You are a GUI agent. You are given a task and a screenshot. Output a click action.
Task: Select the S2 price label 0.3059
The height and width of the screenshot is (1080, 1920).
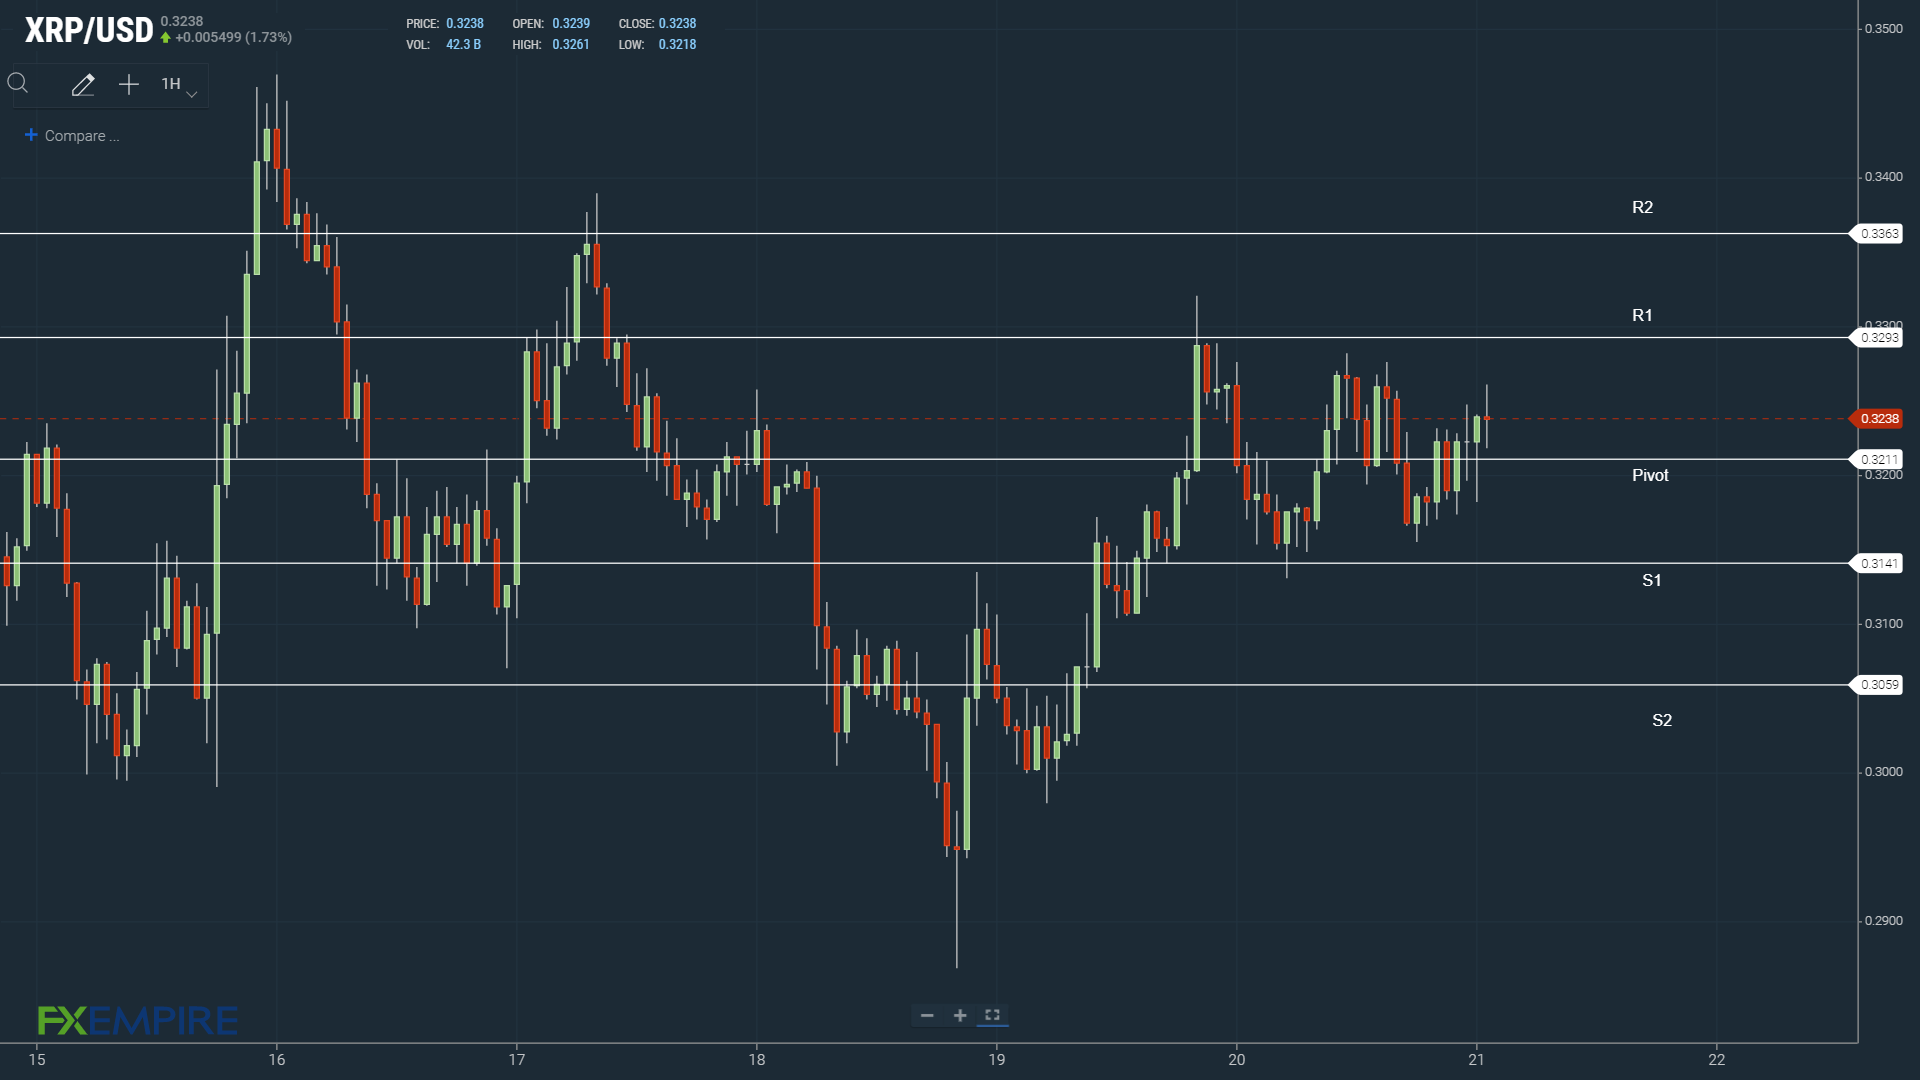[x=1879, y=685]
